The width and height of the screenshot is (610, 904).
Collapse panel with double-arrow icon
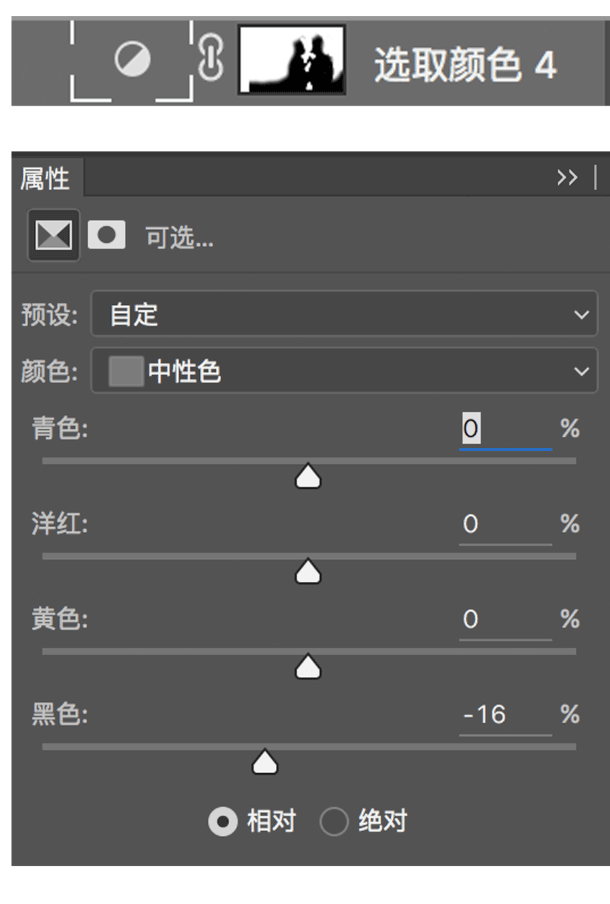[567, 178]
